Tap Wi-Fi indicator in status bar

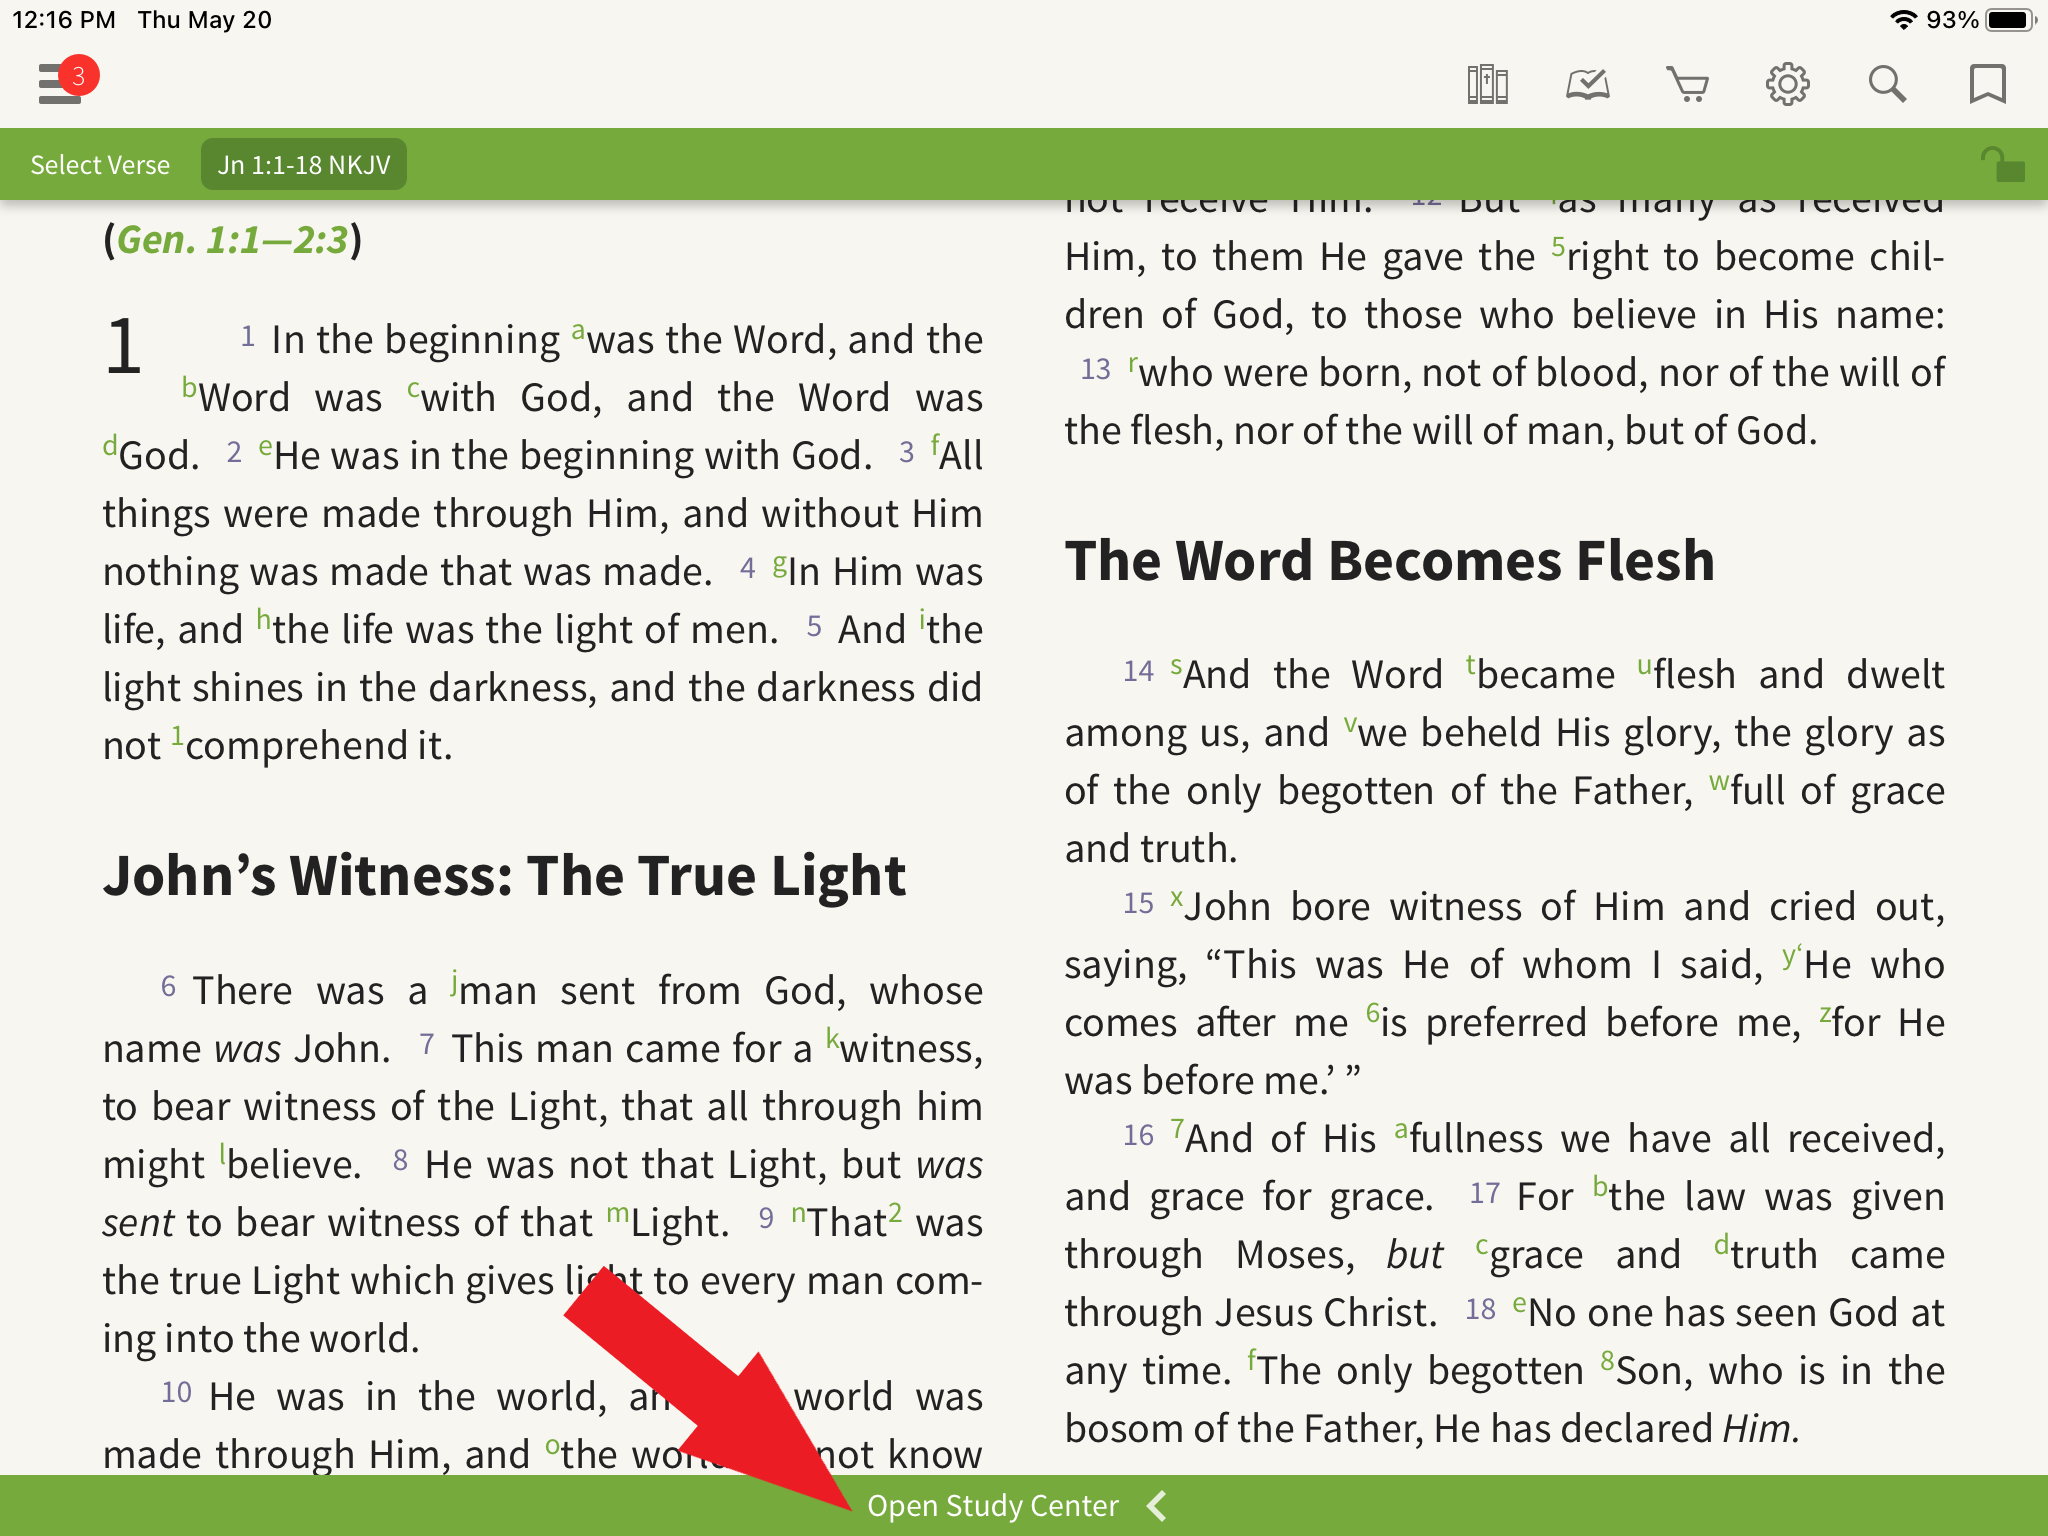pyautogui.click(x=1904, y=20)
